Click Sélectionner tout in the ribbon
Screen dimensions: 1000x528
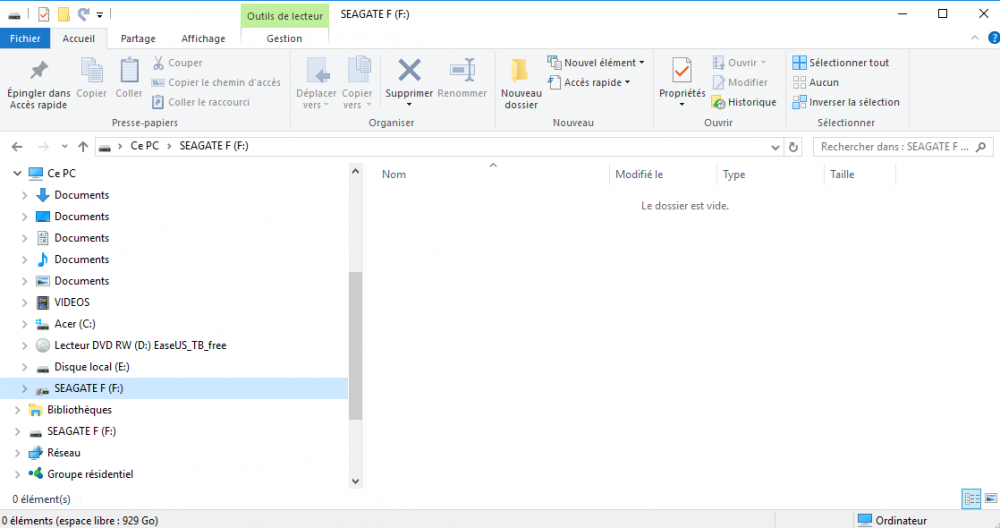click(840, 62)
